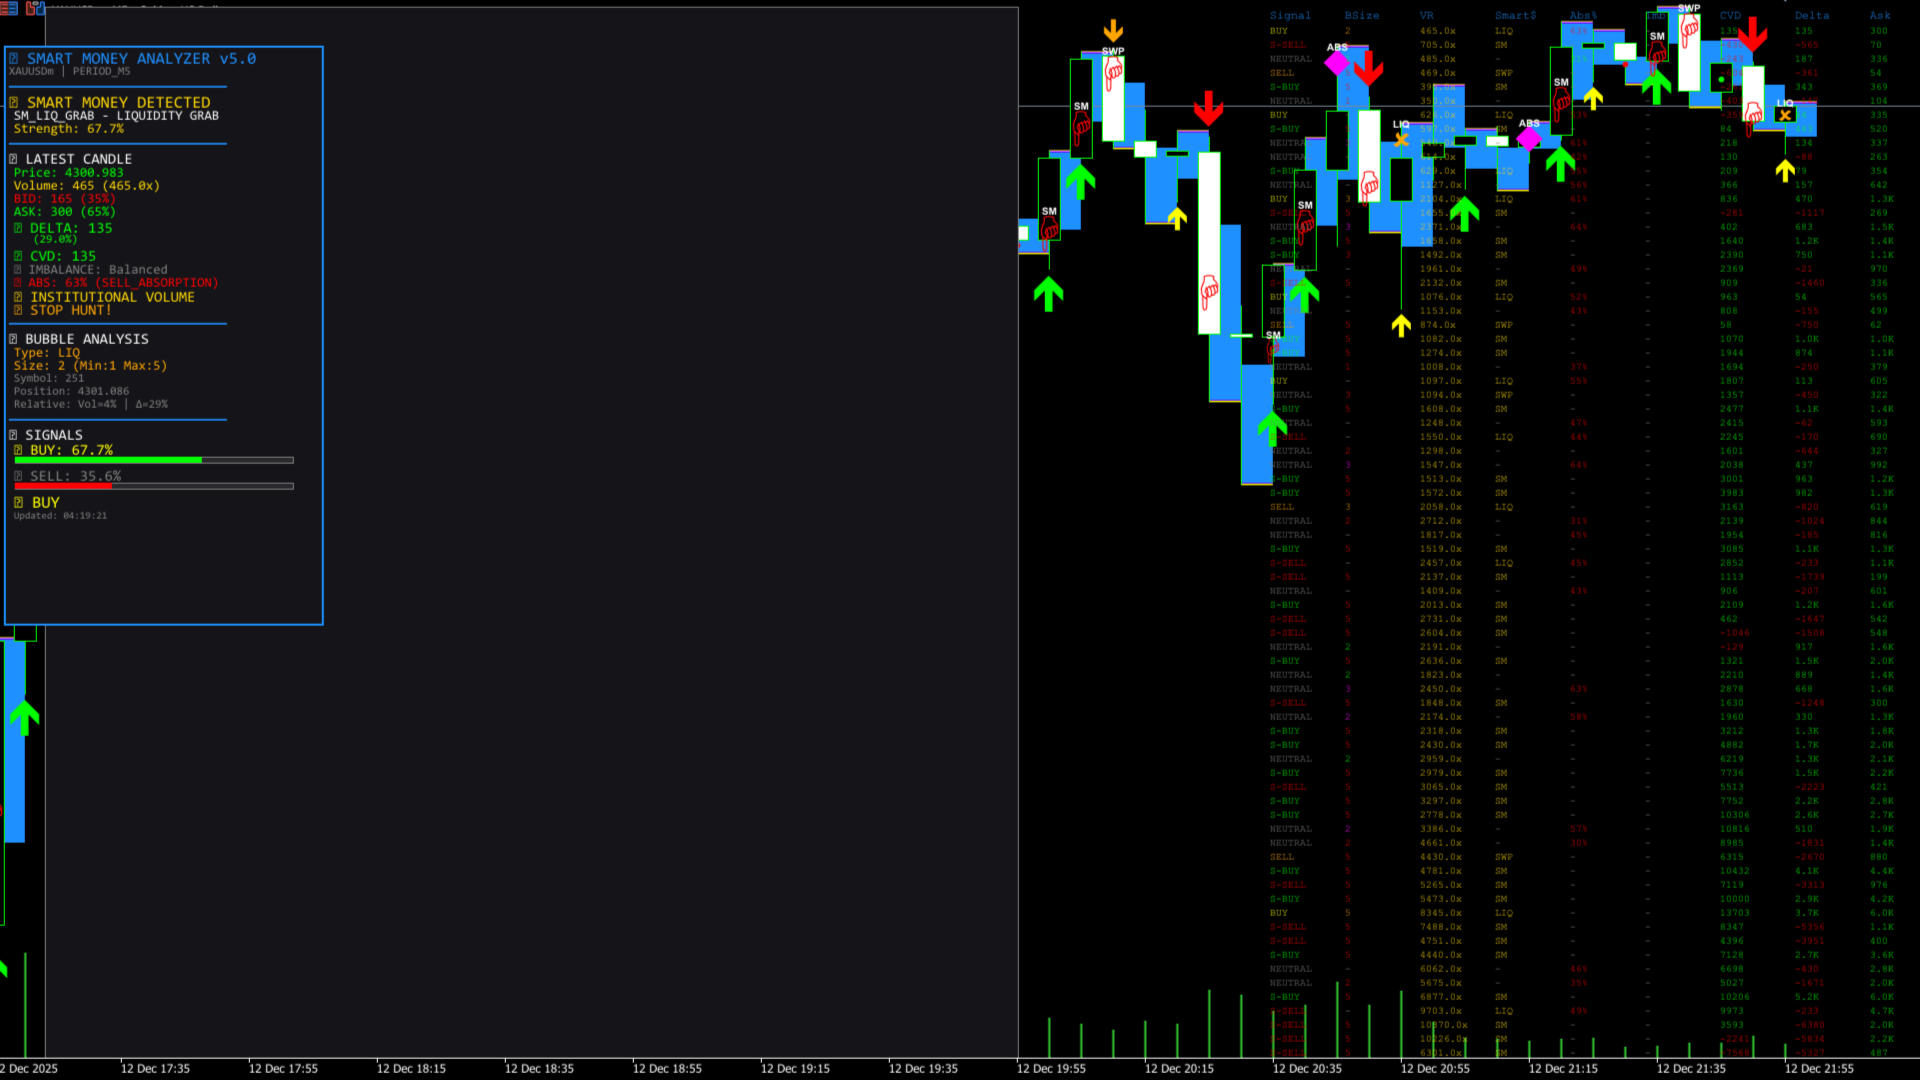The image size is (1920, 1080).
Task: Click the red arrow above the tall white candle
Action: 1208,108
